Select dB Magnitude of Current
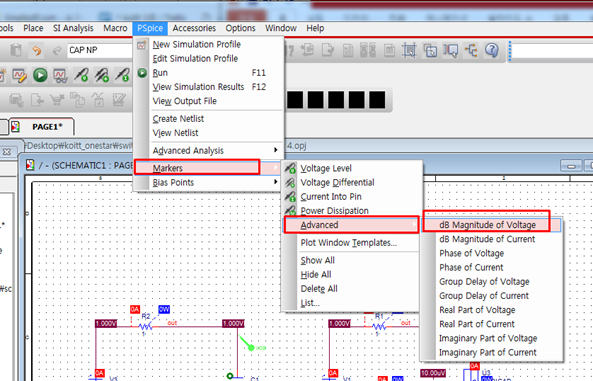The height and width of the screenshot is (381, 593). [x=487, y=239]
